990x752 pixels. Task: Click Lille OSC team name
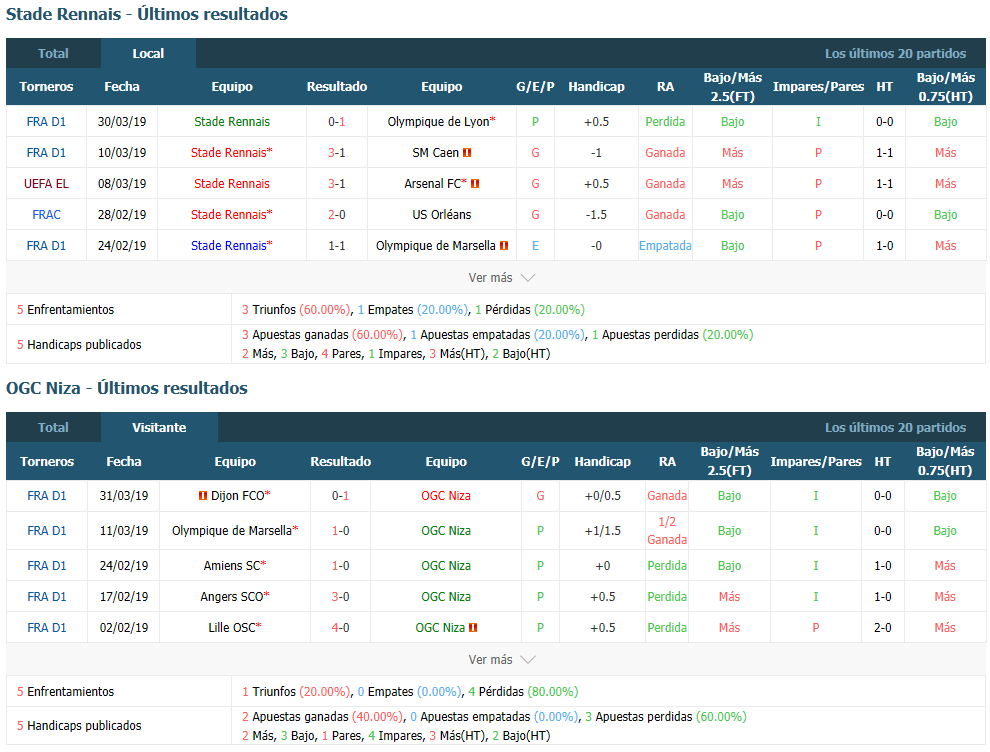coord(232,628)
